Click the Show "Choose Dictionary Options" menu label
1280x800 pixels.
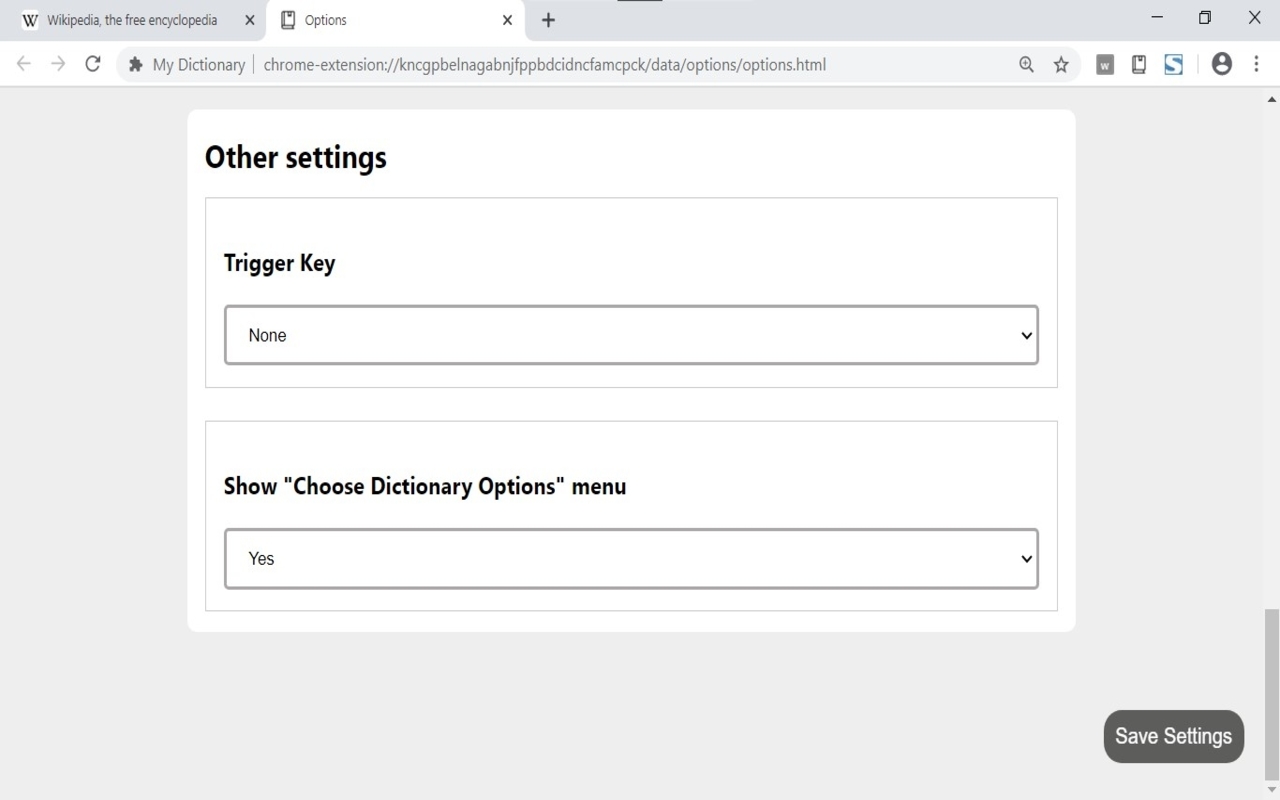(425, 486)
